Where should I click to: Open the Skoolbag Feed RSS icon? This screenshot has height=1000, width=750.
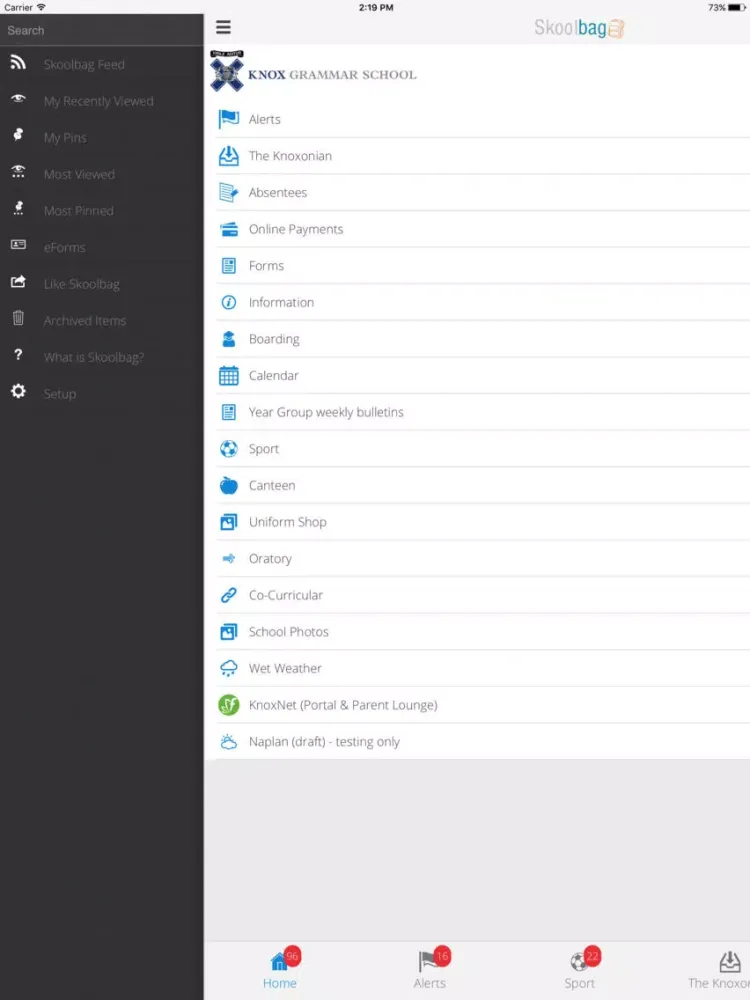(x=18, y=62)
